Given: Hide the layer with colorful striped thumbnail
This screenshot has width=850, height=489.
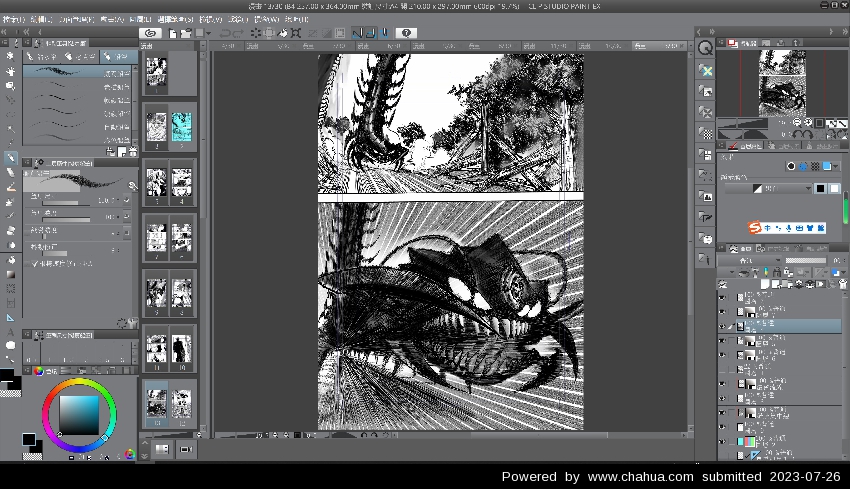Looking at the screenshot, I should pyautogui.click(x=722, y=441).
